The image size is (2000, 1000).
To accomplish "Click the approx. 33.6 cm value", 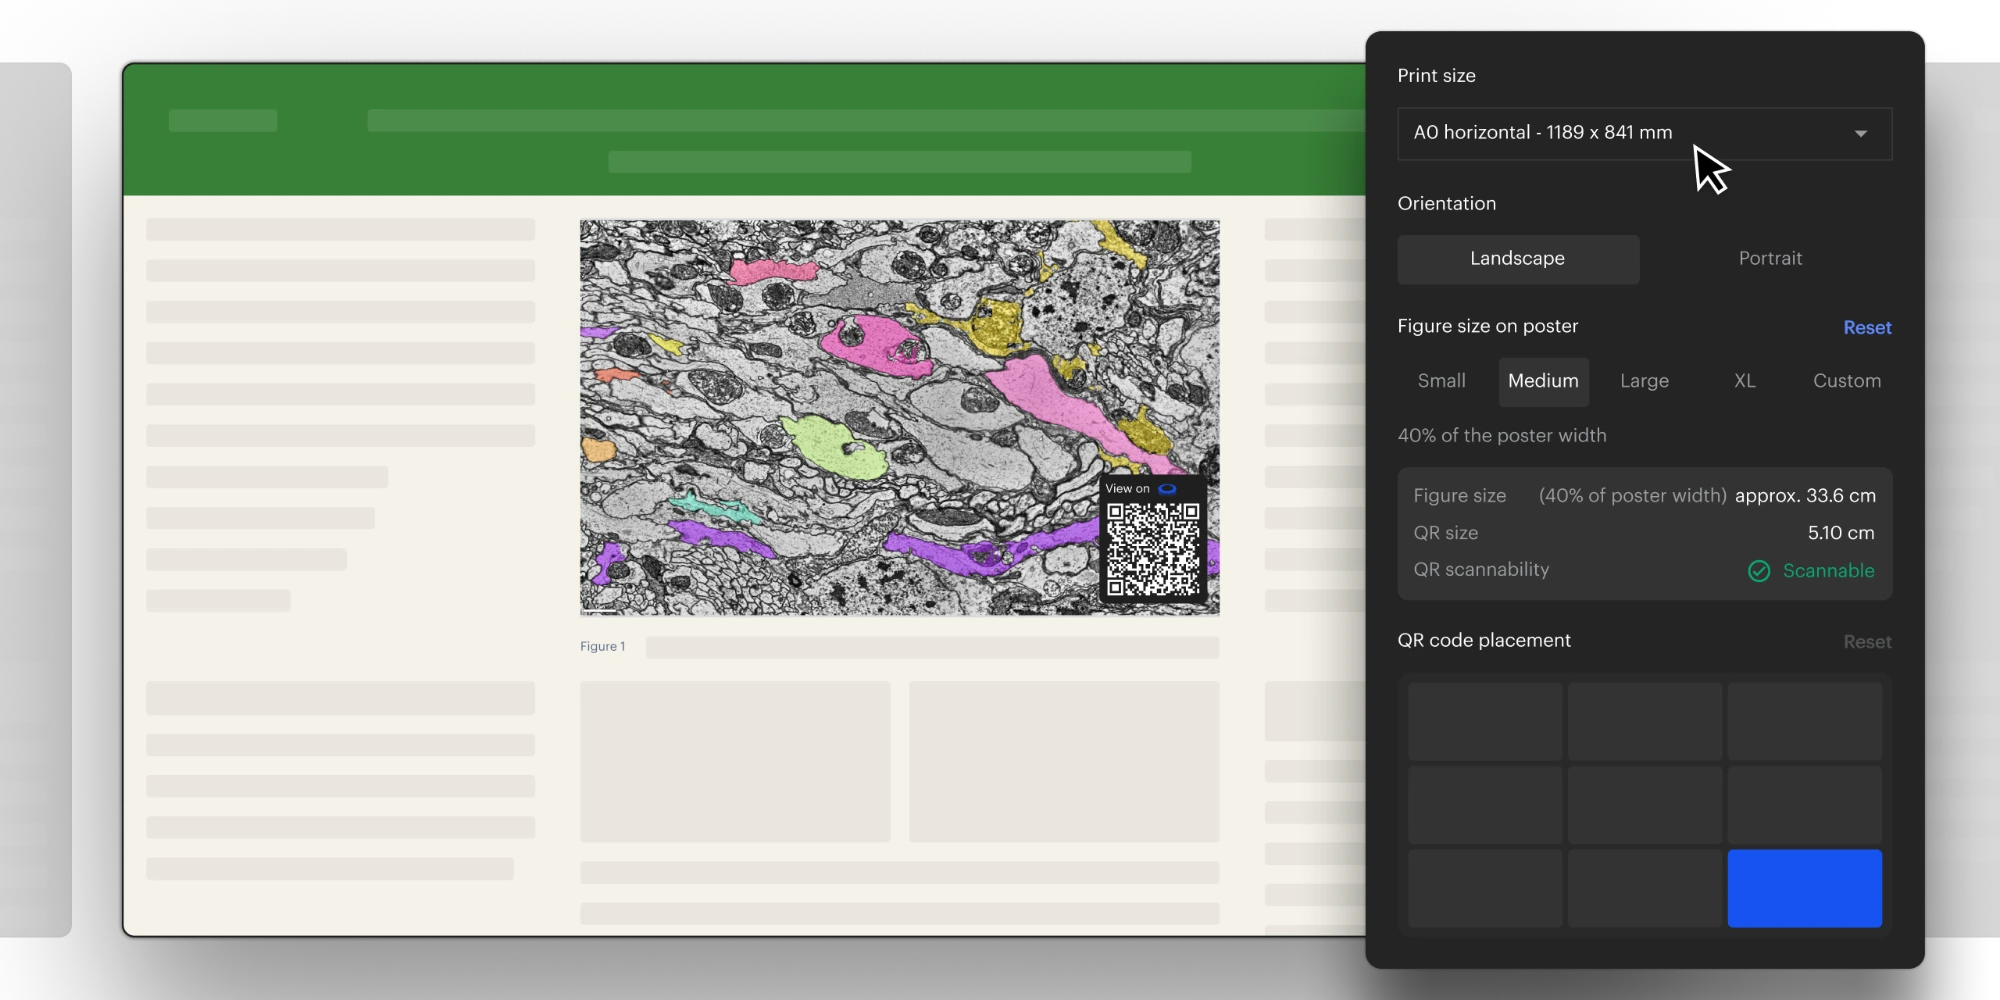I will (1805, 496).
